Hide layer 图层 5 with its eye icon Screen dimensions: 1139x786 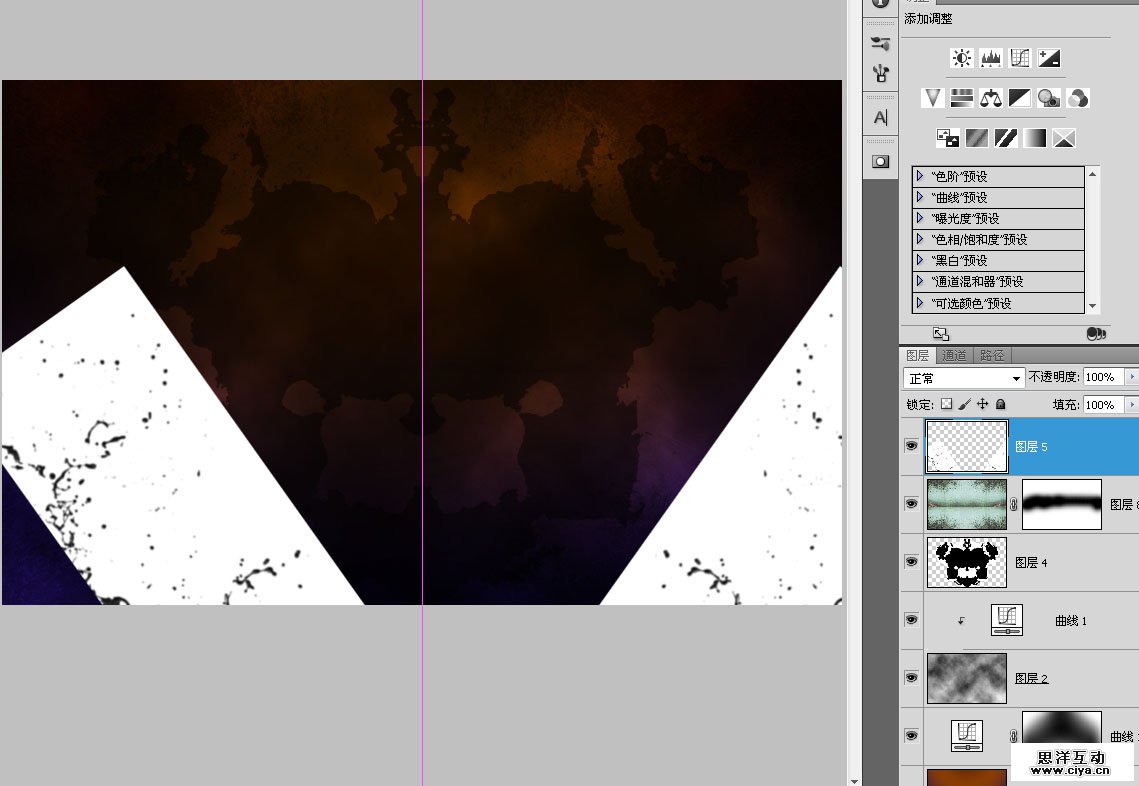911,446
